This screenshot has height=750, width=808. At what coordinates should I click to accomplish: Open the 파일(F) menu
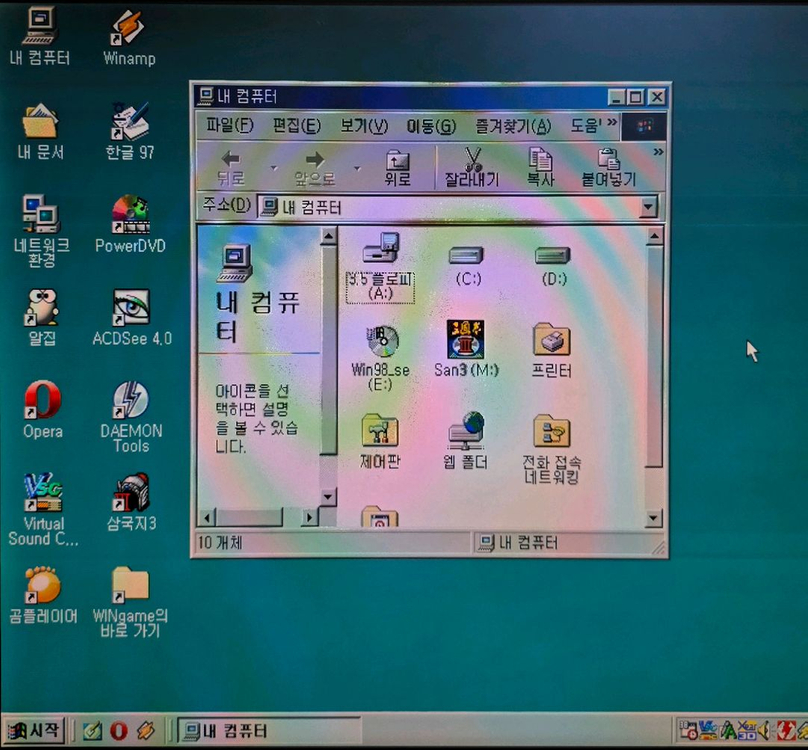(229, 126)
